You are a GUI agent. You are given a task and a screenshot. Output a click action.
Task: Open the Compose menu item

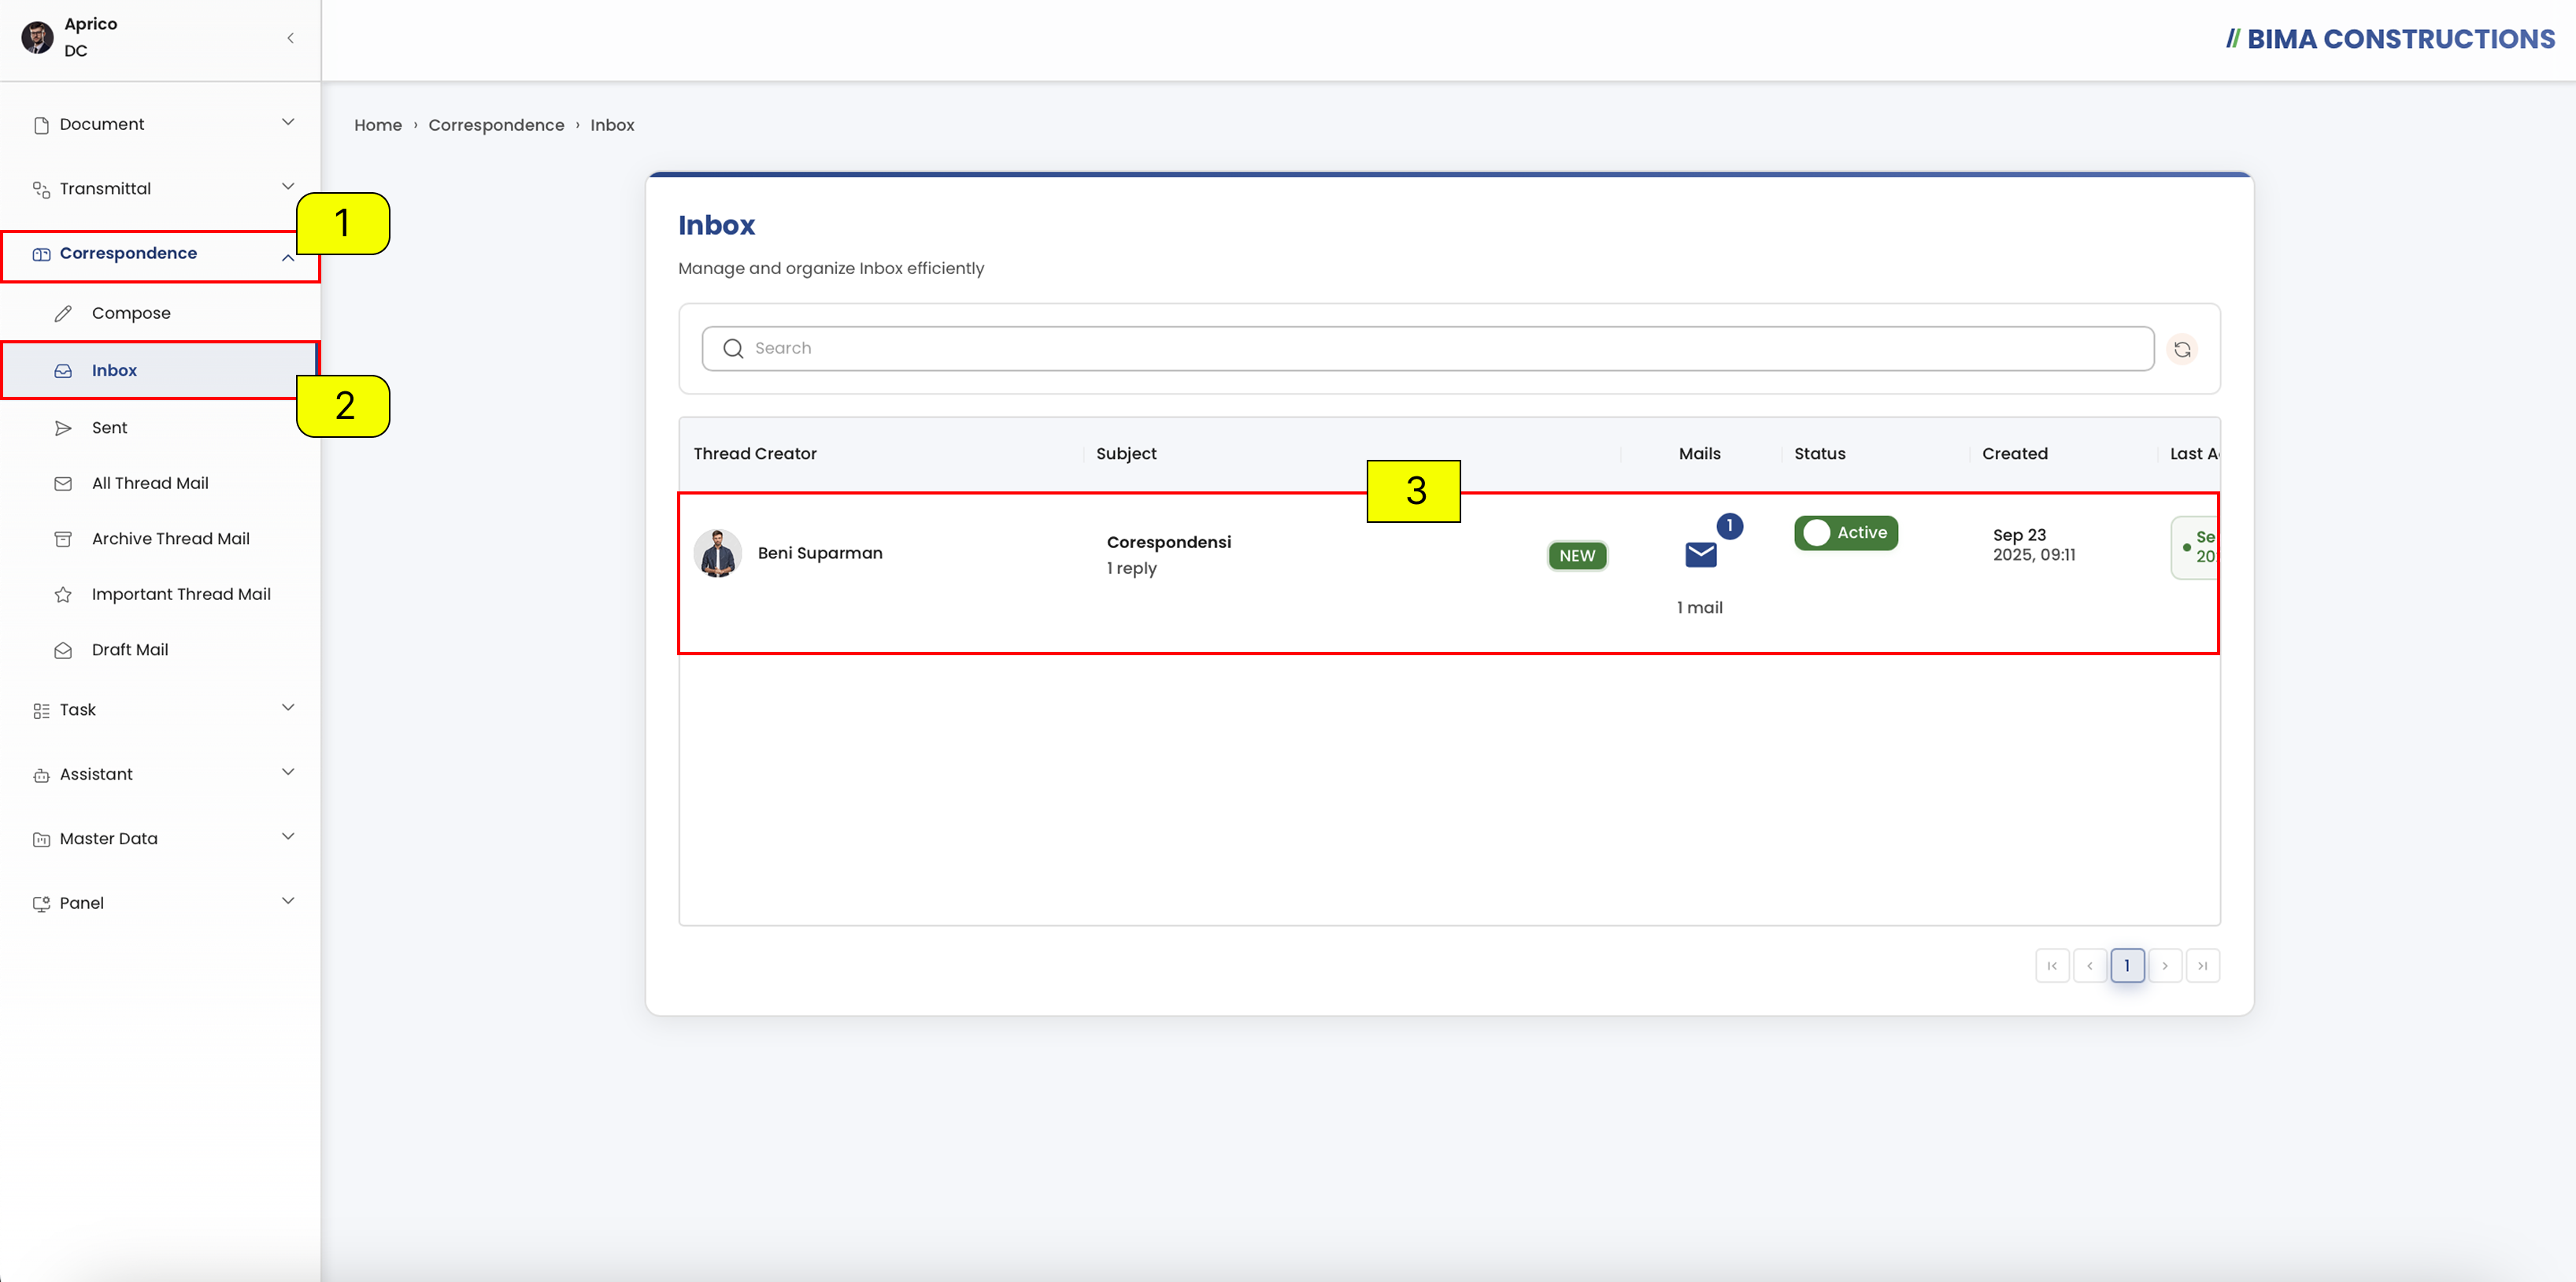[x=160, y=313]
